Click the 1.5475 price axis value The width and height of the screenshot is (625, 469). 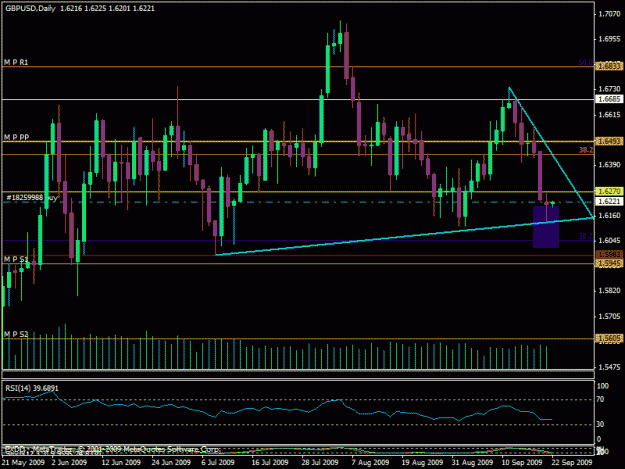click(609, 367)
